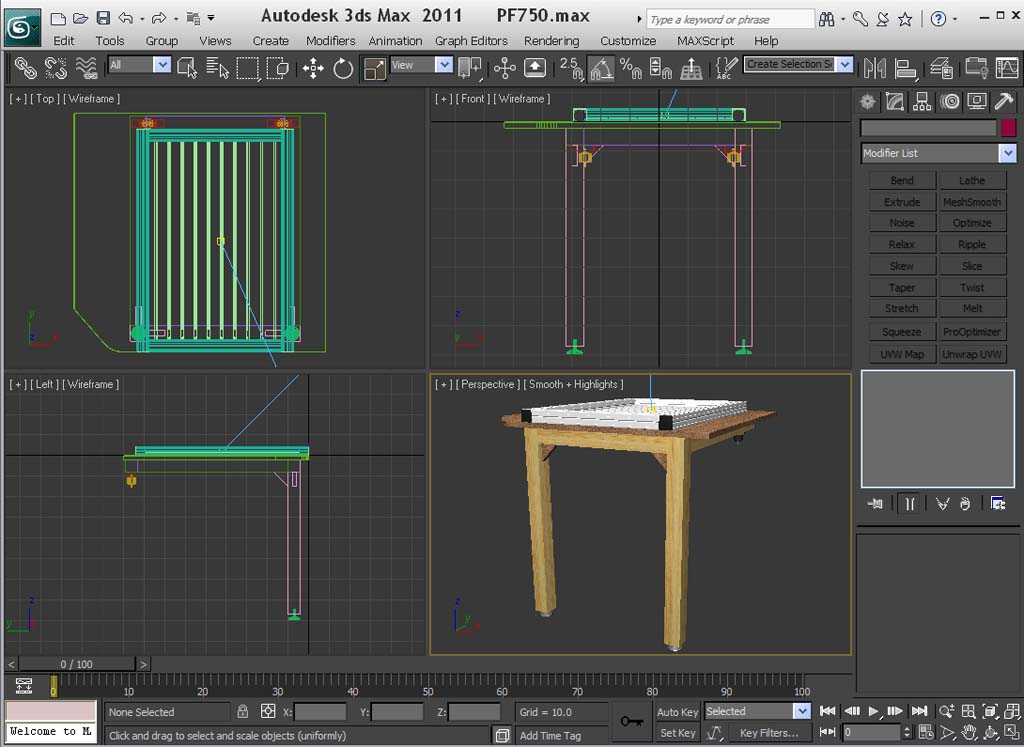Image resolution: width=1024 pixels, height=747 pixels.
Task: Open the Quick Access Toolbar customize arrow
Action: pos(211,18)
